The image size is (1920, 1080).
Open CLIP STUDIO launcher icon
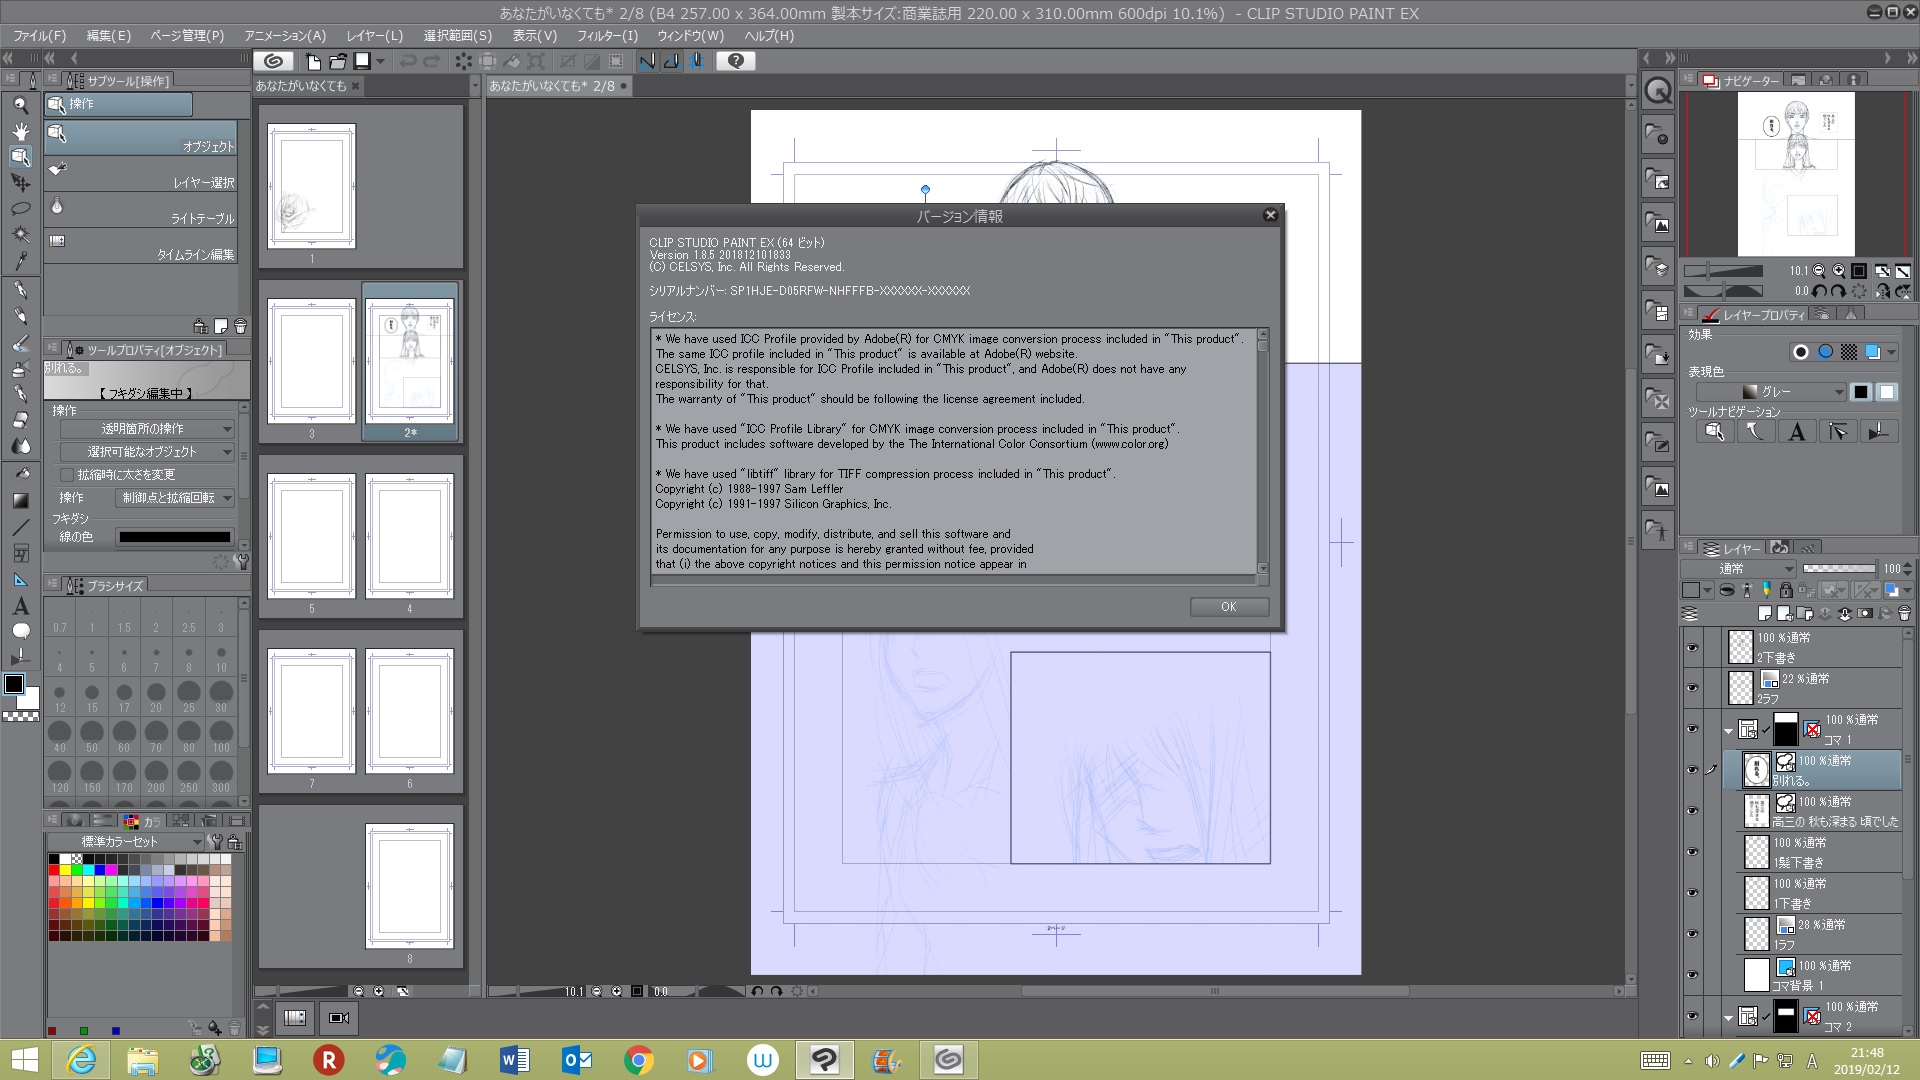point(273,61)
